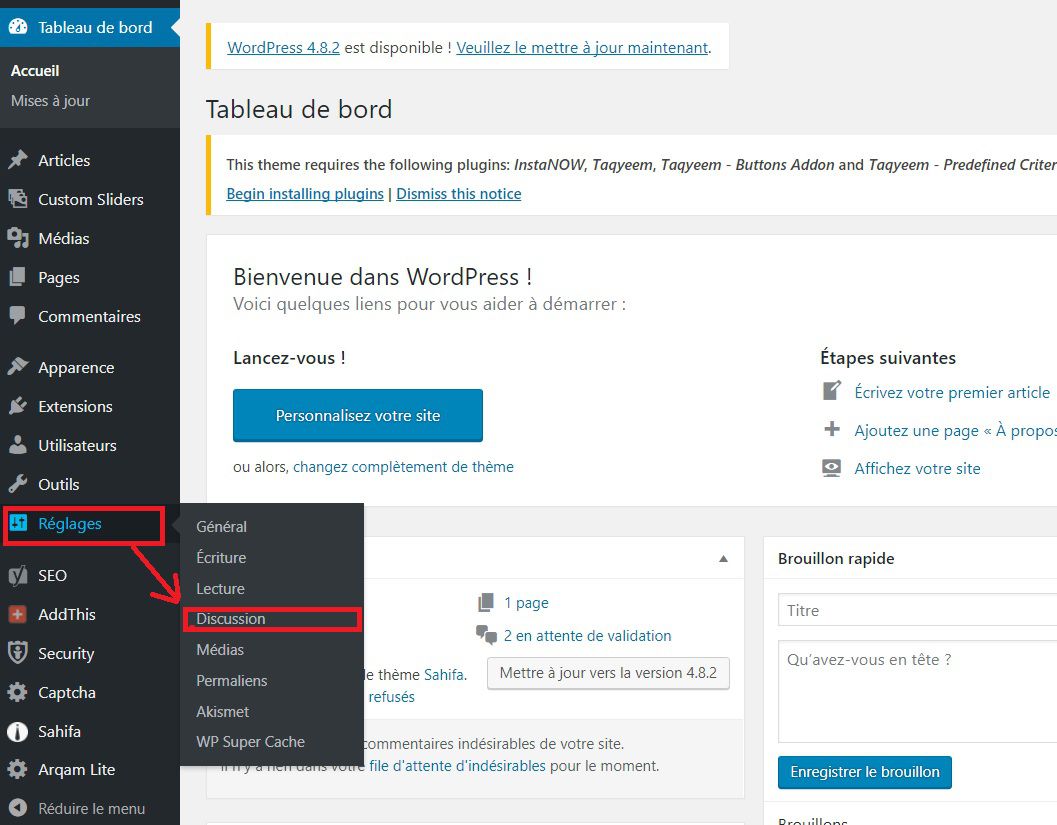1057x825 pixels.
Task: Click the Tableau de bord page heading
Action: click(299, 109)
